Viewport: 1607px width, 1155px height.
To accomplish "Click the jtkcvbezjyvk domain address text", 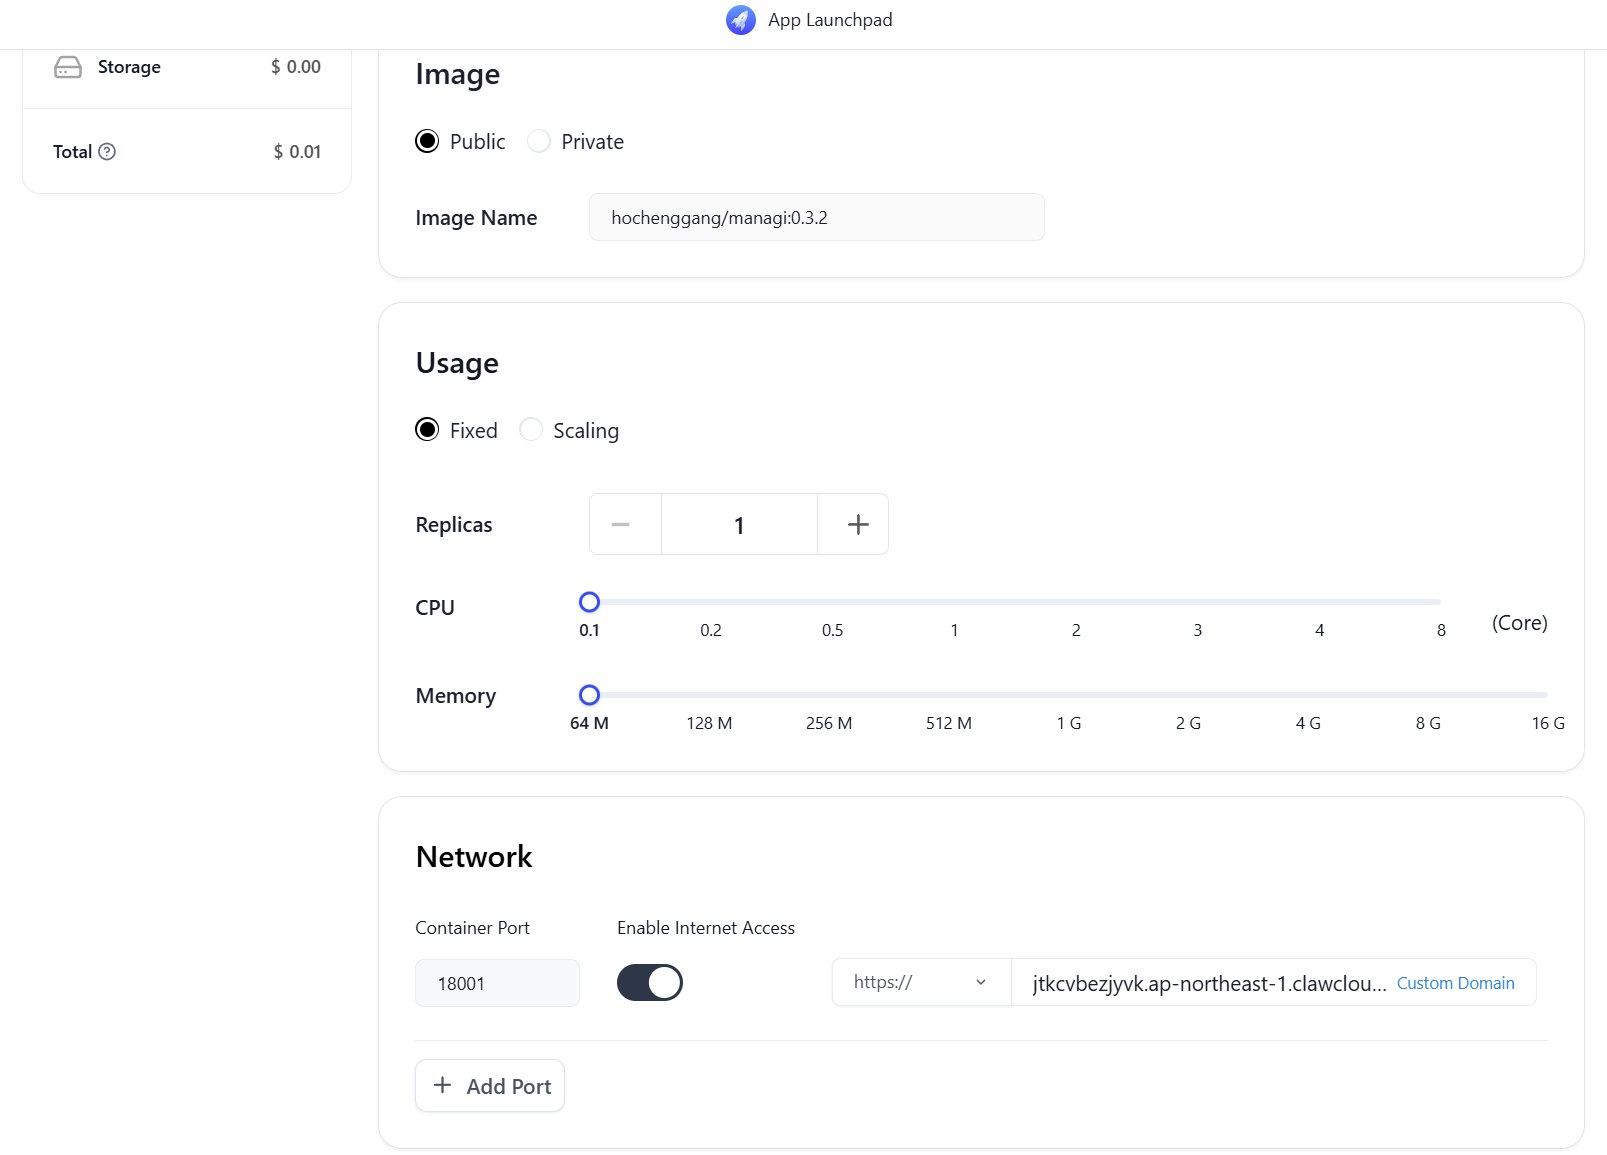I will pyautogui.click(x=1209, y=983).
